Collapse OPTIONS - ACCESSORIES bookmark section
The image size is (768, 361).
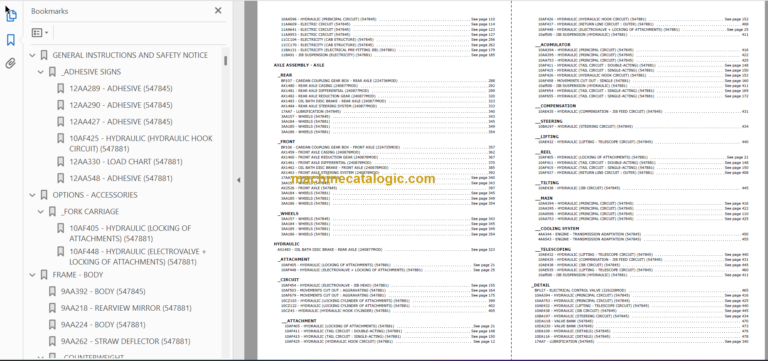coord(32,195)
